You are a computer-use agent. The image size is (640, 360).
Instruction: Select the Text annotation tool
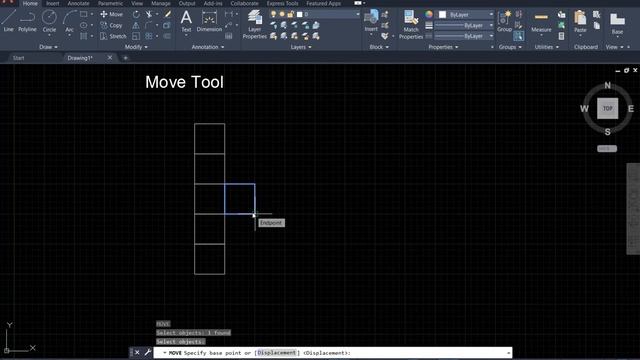pyautogui.click(x=186, y=21)
